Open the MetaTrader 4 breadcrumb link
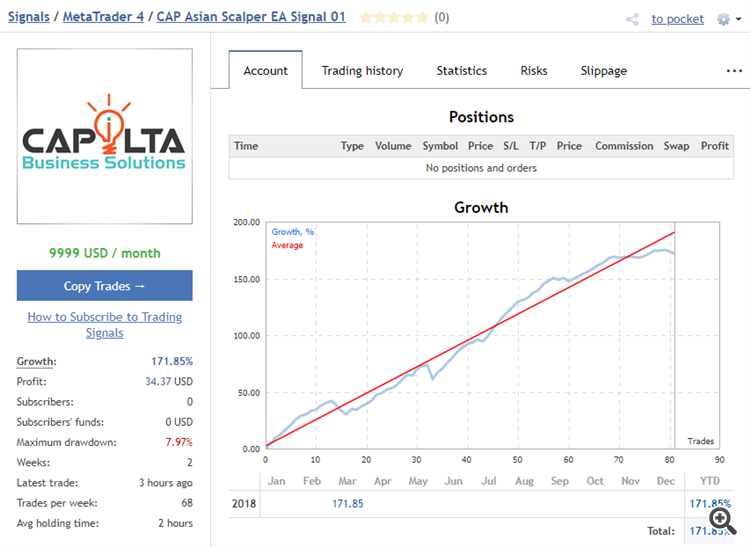750x547 pixels. coord(104,17)
